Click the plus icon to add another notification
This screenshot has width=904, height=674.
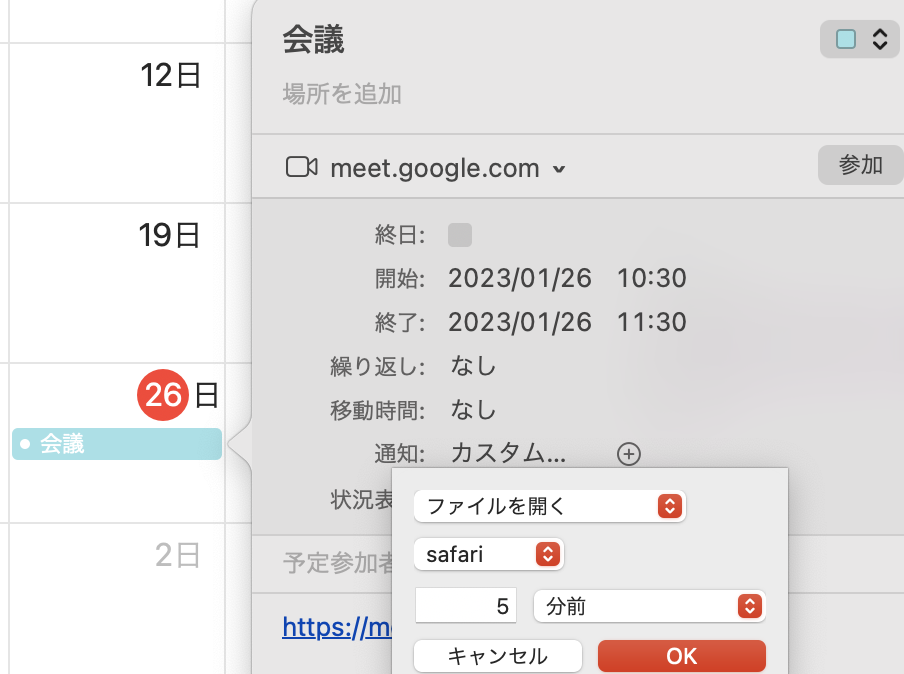[x=629, y=454]
